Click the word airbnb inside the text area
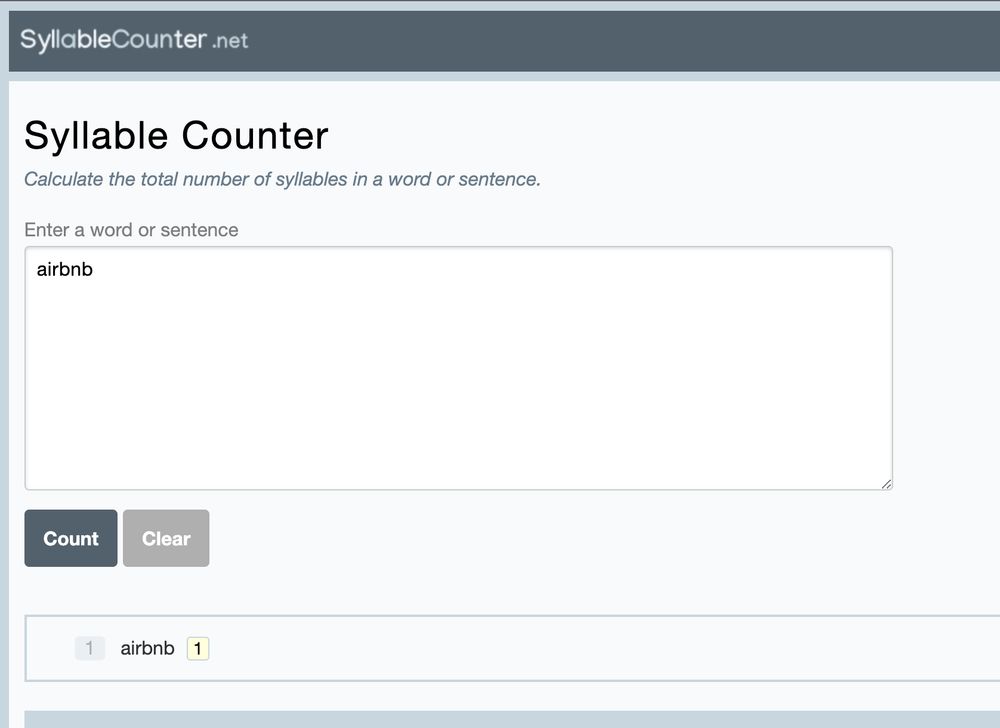 [64, 269]
